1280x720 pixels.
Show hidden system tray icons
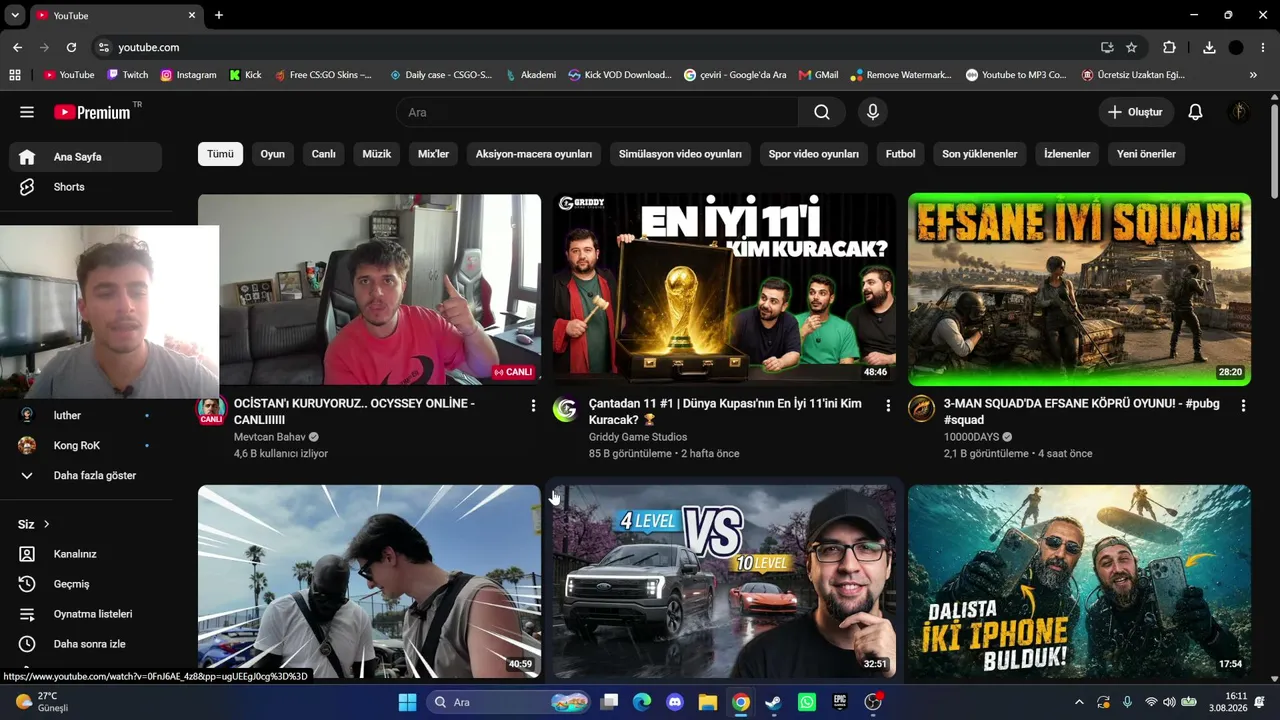[x=1079, y=702]
